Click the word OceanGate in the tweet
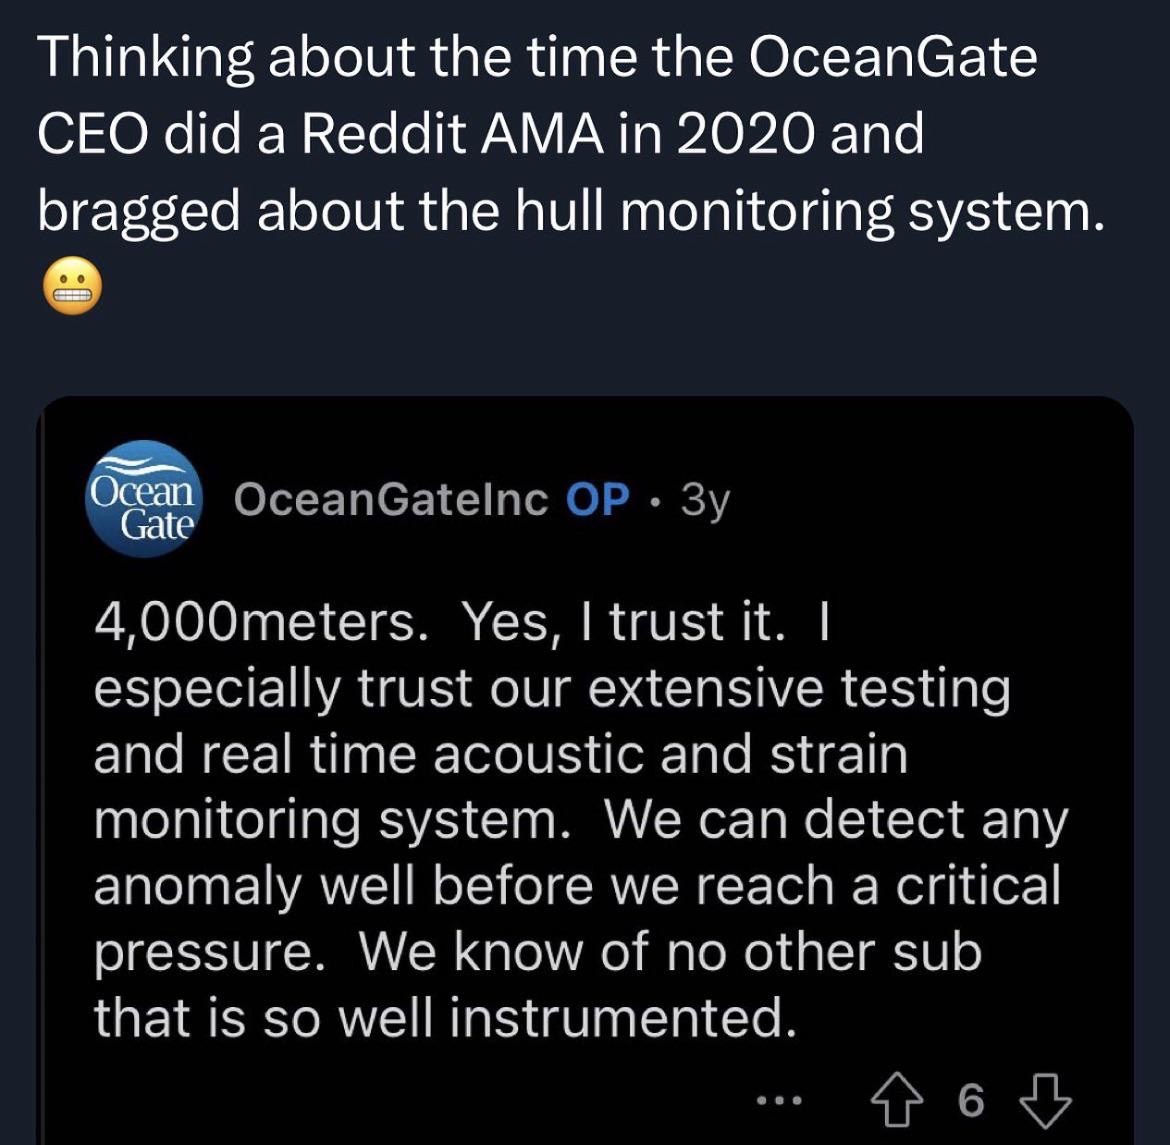This screenshot has width=1170, height=1145. (892, 58)
